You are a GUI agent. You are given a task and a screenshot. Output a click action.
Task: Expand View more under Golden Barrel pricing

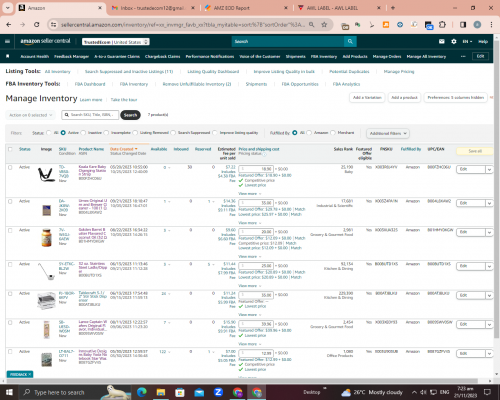(250, 257)
